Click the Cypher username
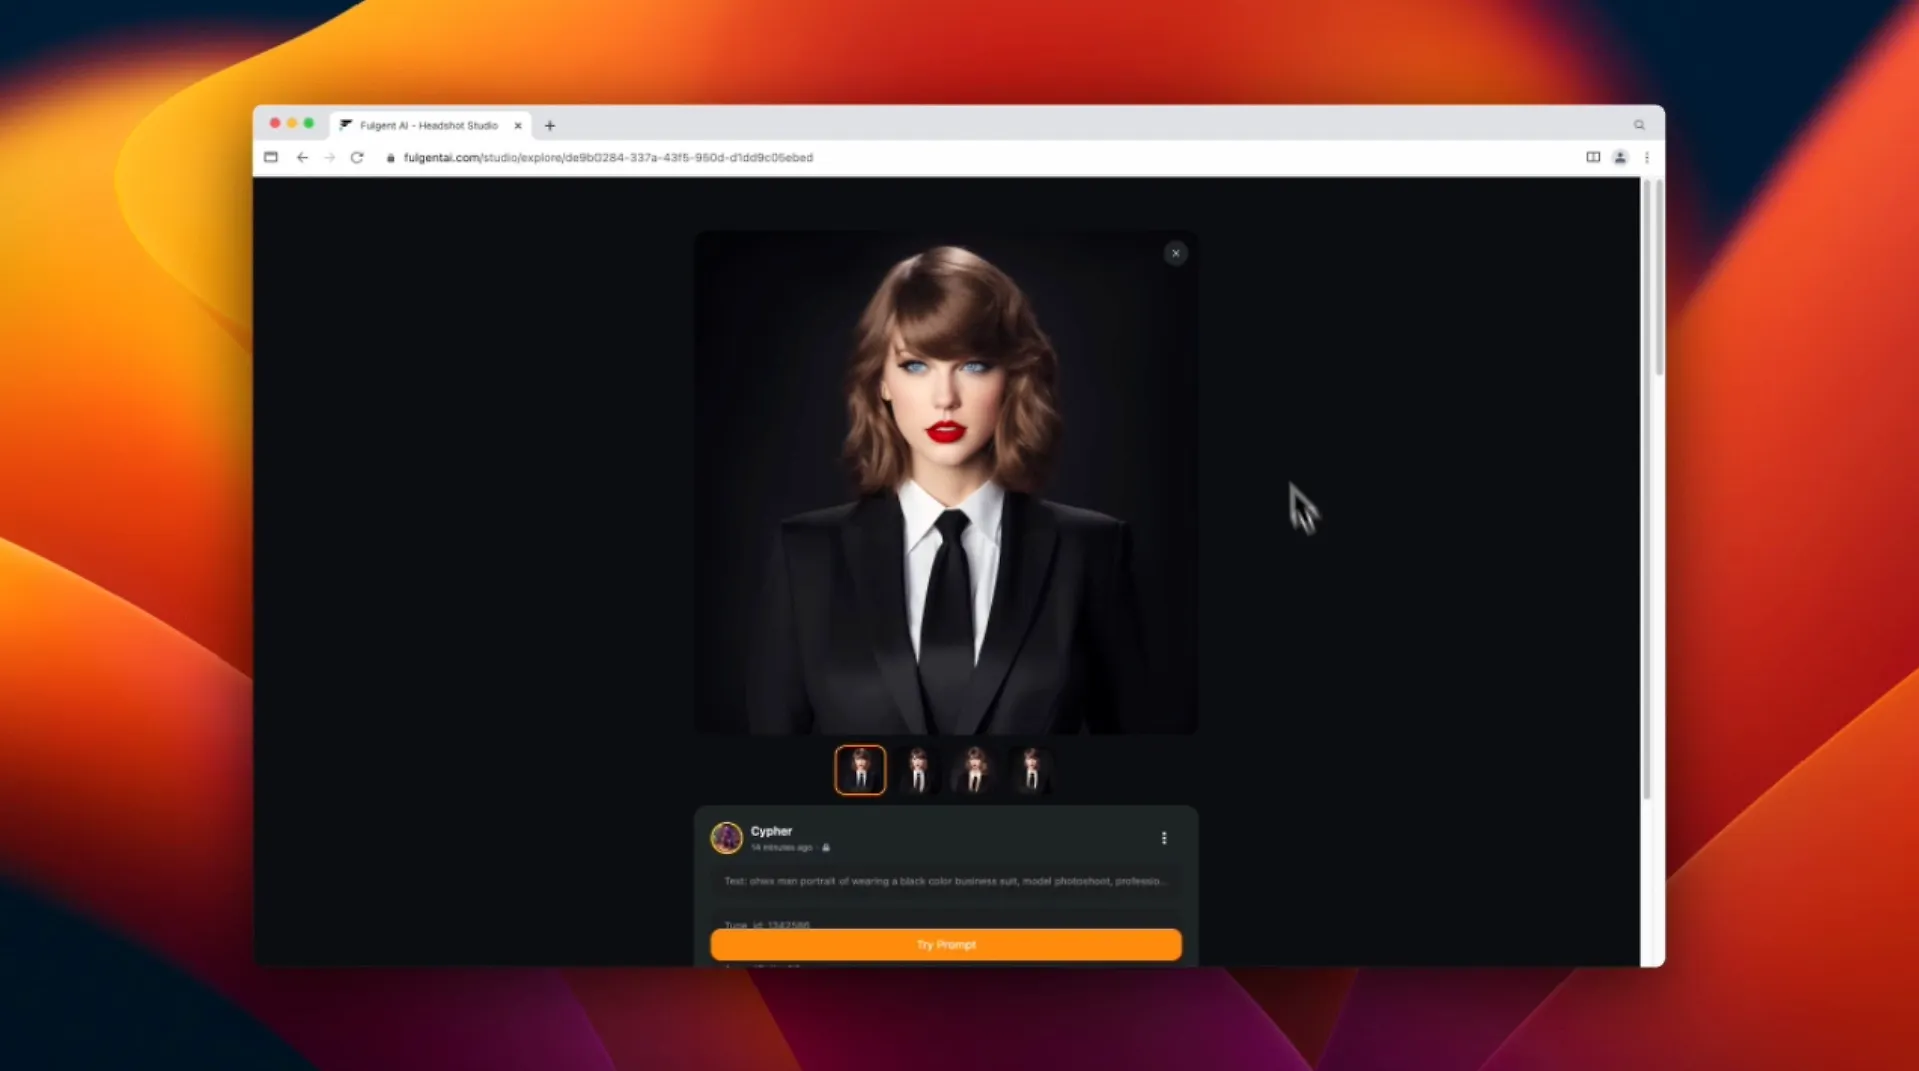Image resolution: width=1919 pixels, height=1071 pixels. tap(771, 831)
